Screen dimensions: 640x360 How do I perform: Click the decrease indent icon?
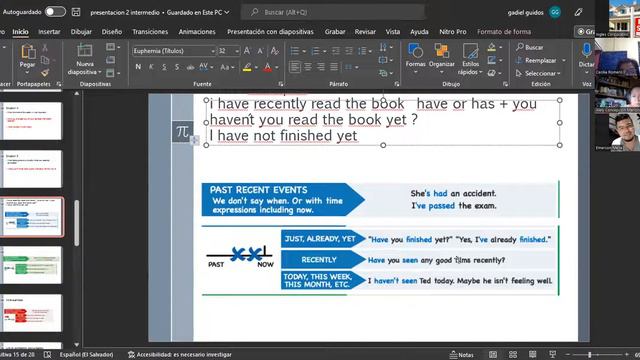tap(336, 51)
